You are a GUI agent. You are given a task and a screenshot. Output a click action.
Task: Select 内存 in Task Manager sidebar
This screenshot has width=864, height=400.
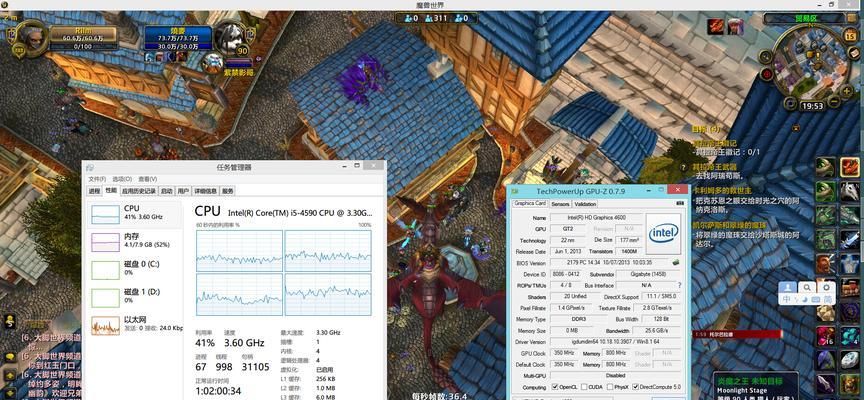(x=135, y=241)
